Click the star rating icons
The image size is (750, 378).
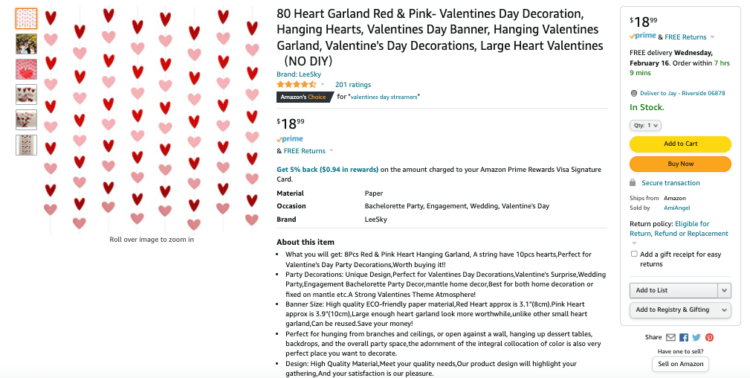[x=297, y=85]
